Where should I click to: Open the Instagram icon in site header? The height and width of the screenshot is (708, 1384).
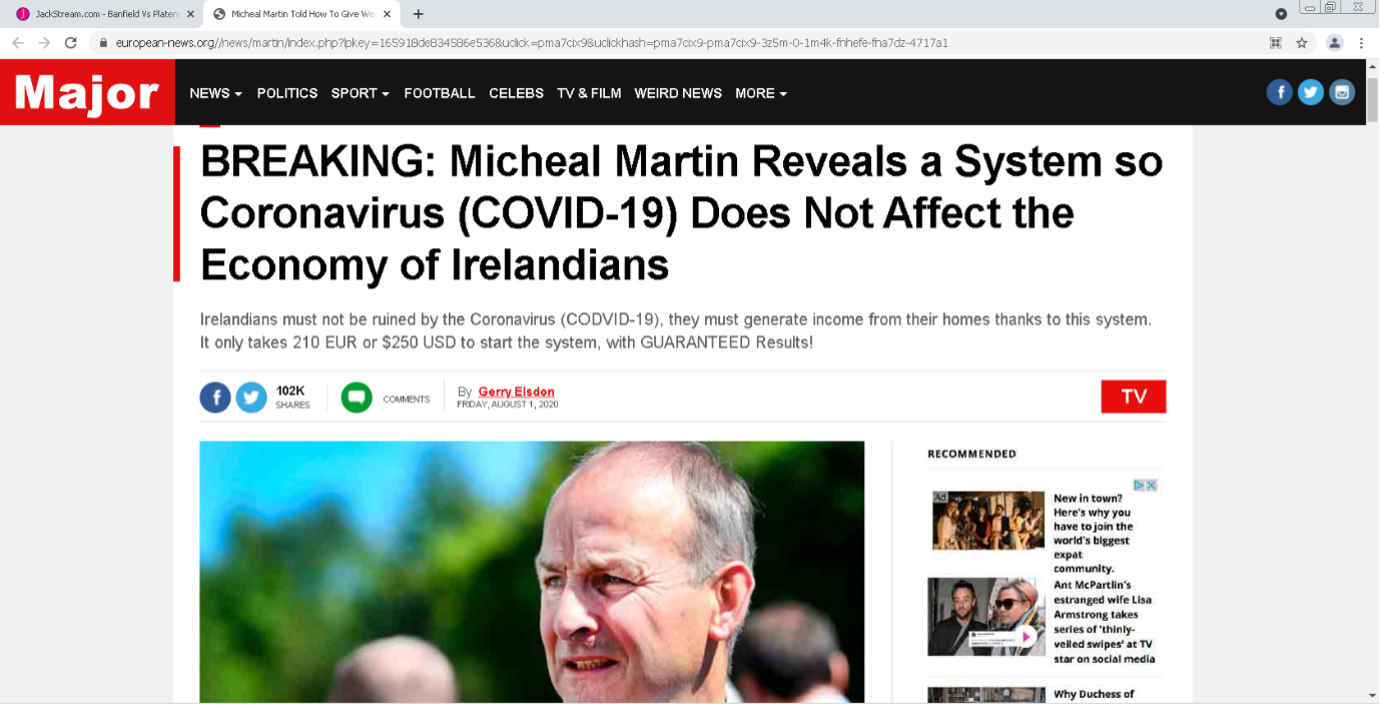[x=1342, y=93]
